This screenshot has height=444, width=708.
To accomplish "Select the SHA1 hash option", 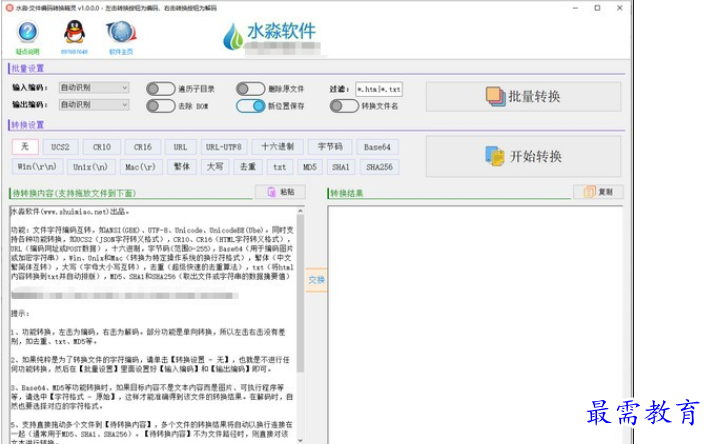I will [x=341, y=167].
